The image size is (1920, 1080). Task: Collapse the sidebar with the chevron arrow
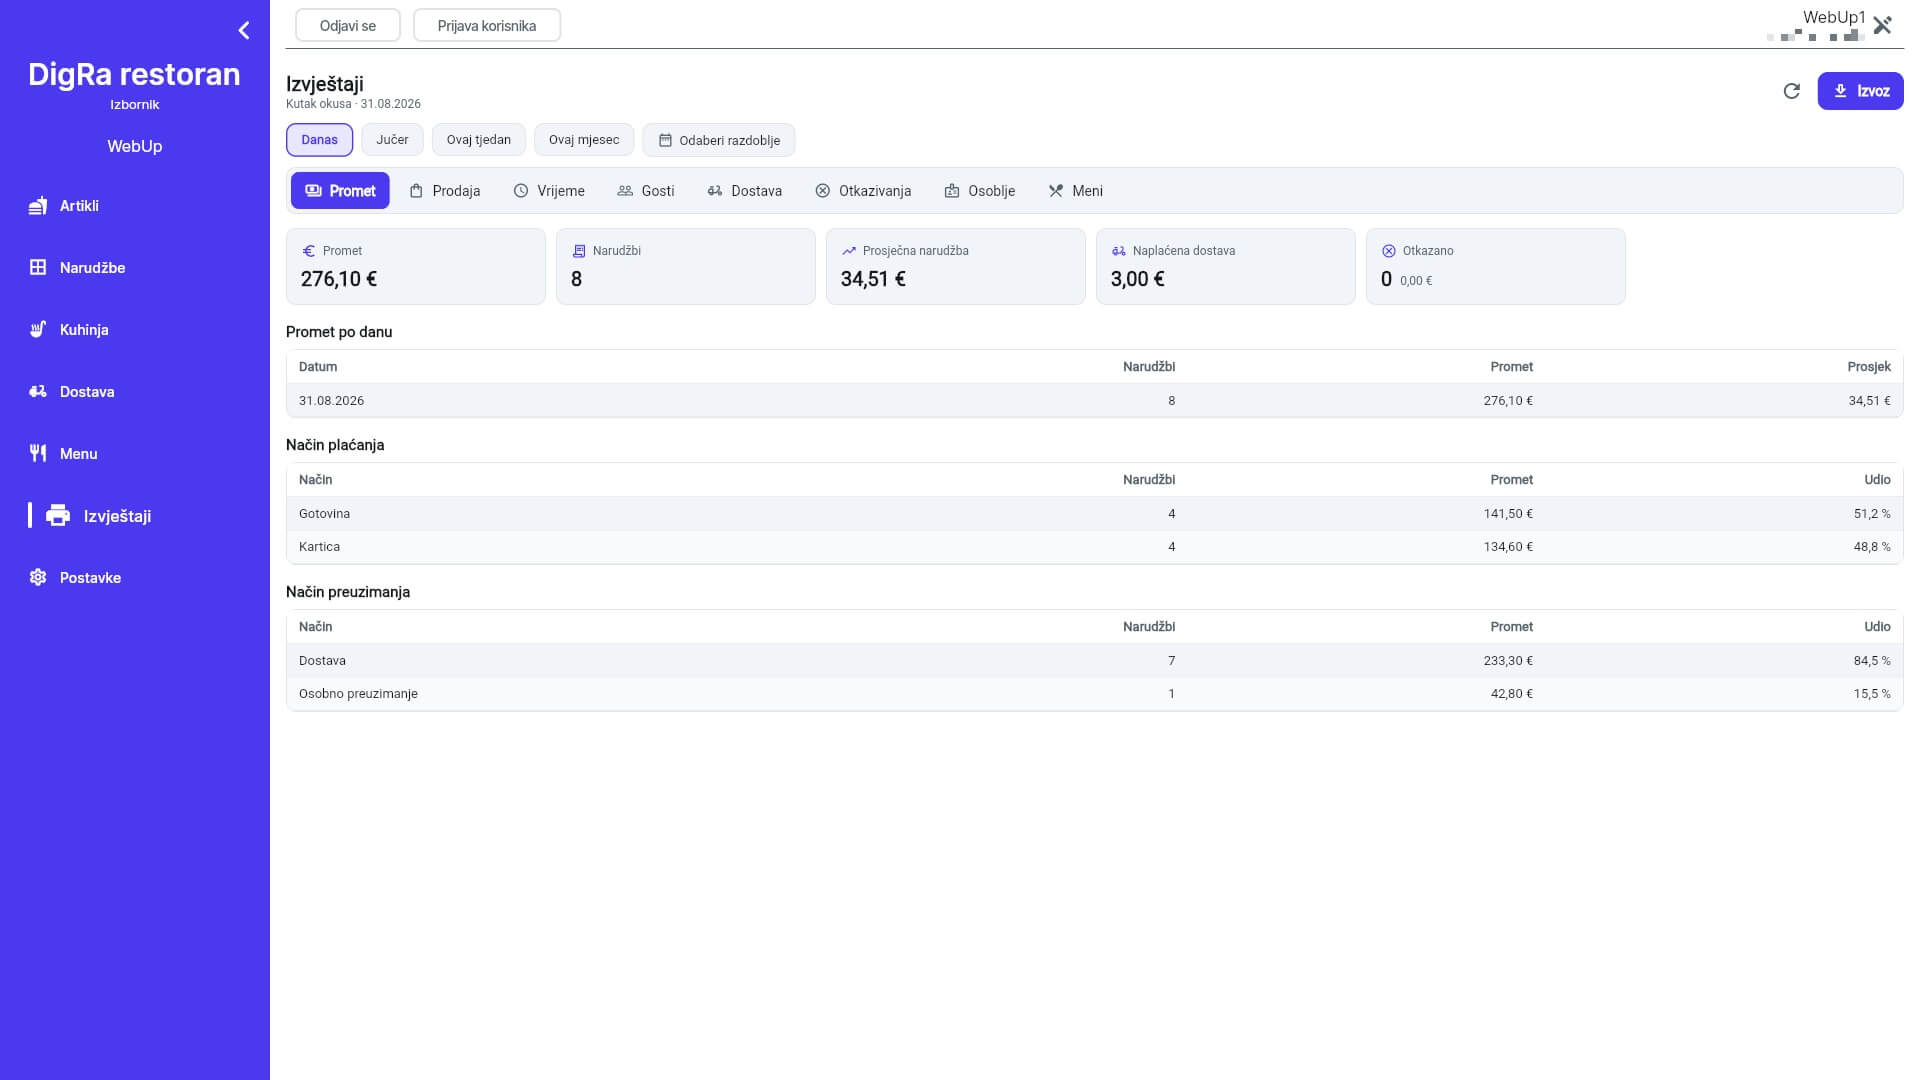(x=244, y=31)
